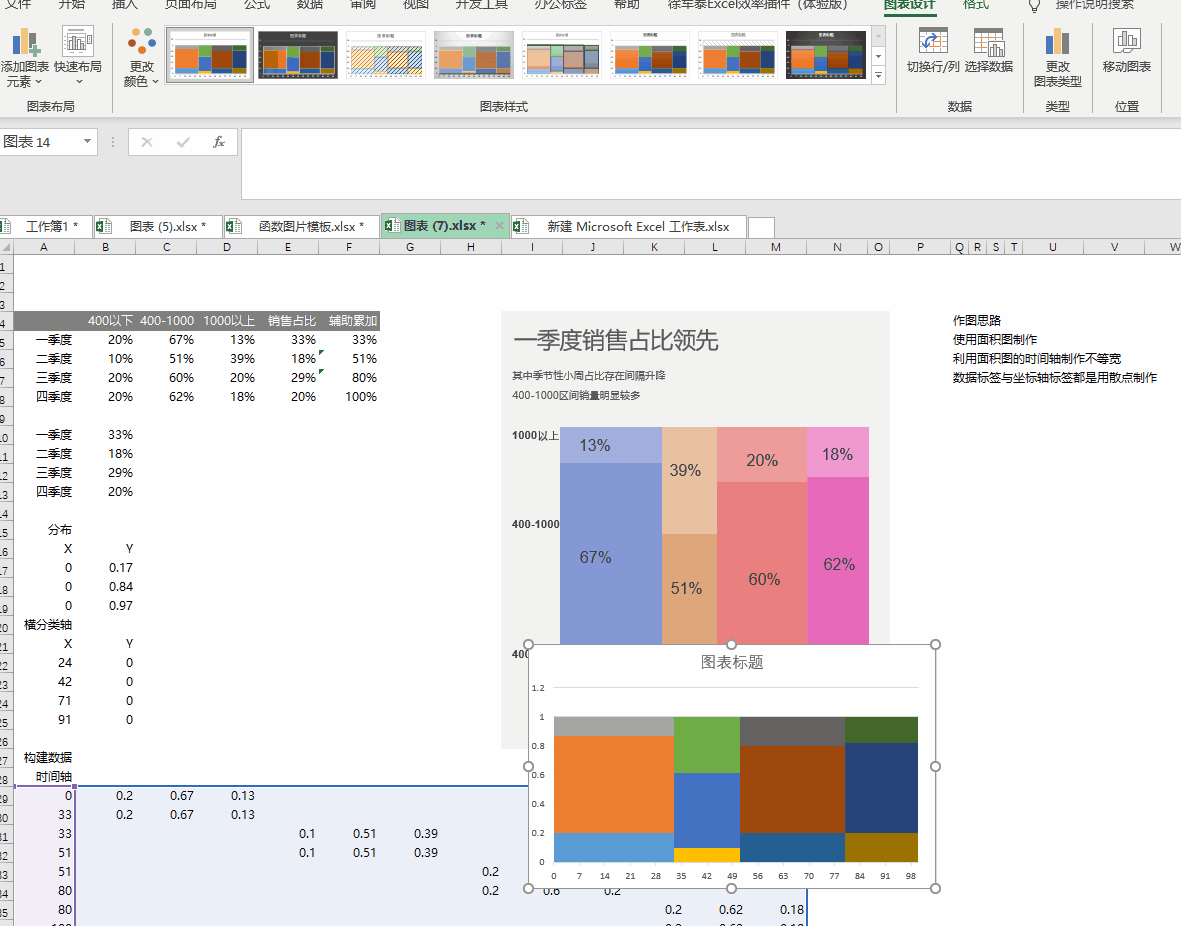Switch to 新建 Microsoft Excel 工作表.xlsx tab
This screenshot has height=926, width=1181.
tap(630, 226)
